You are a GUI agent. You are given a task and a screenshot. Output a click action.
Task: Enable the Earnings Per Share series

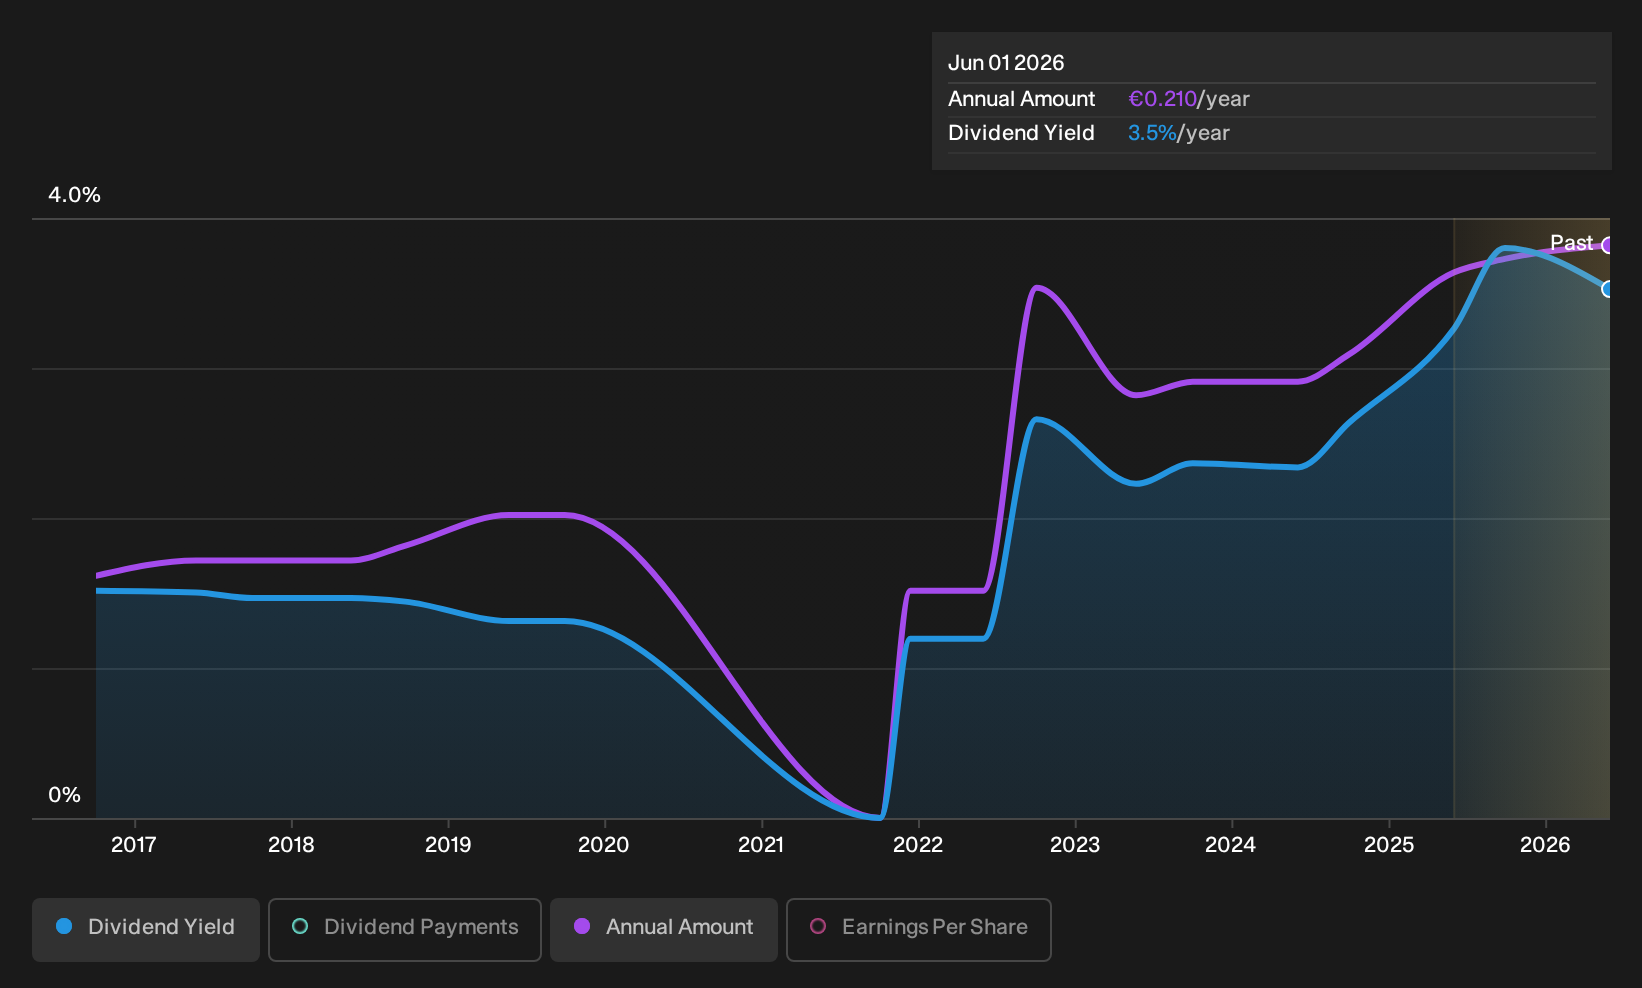pyautogui.click(x=919, y=929)
